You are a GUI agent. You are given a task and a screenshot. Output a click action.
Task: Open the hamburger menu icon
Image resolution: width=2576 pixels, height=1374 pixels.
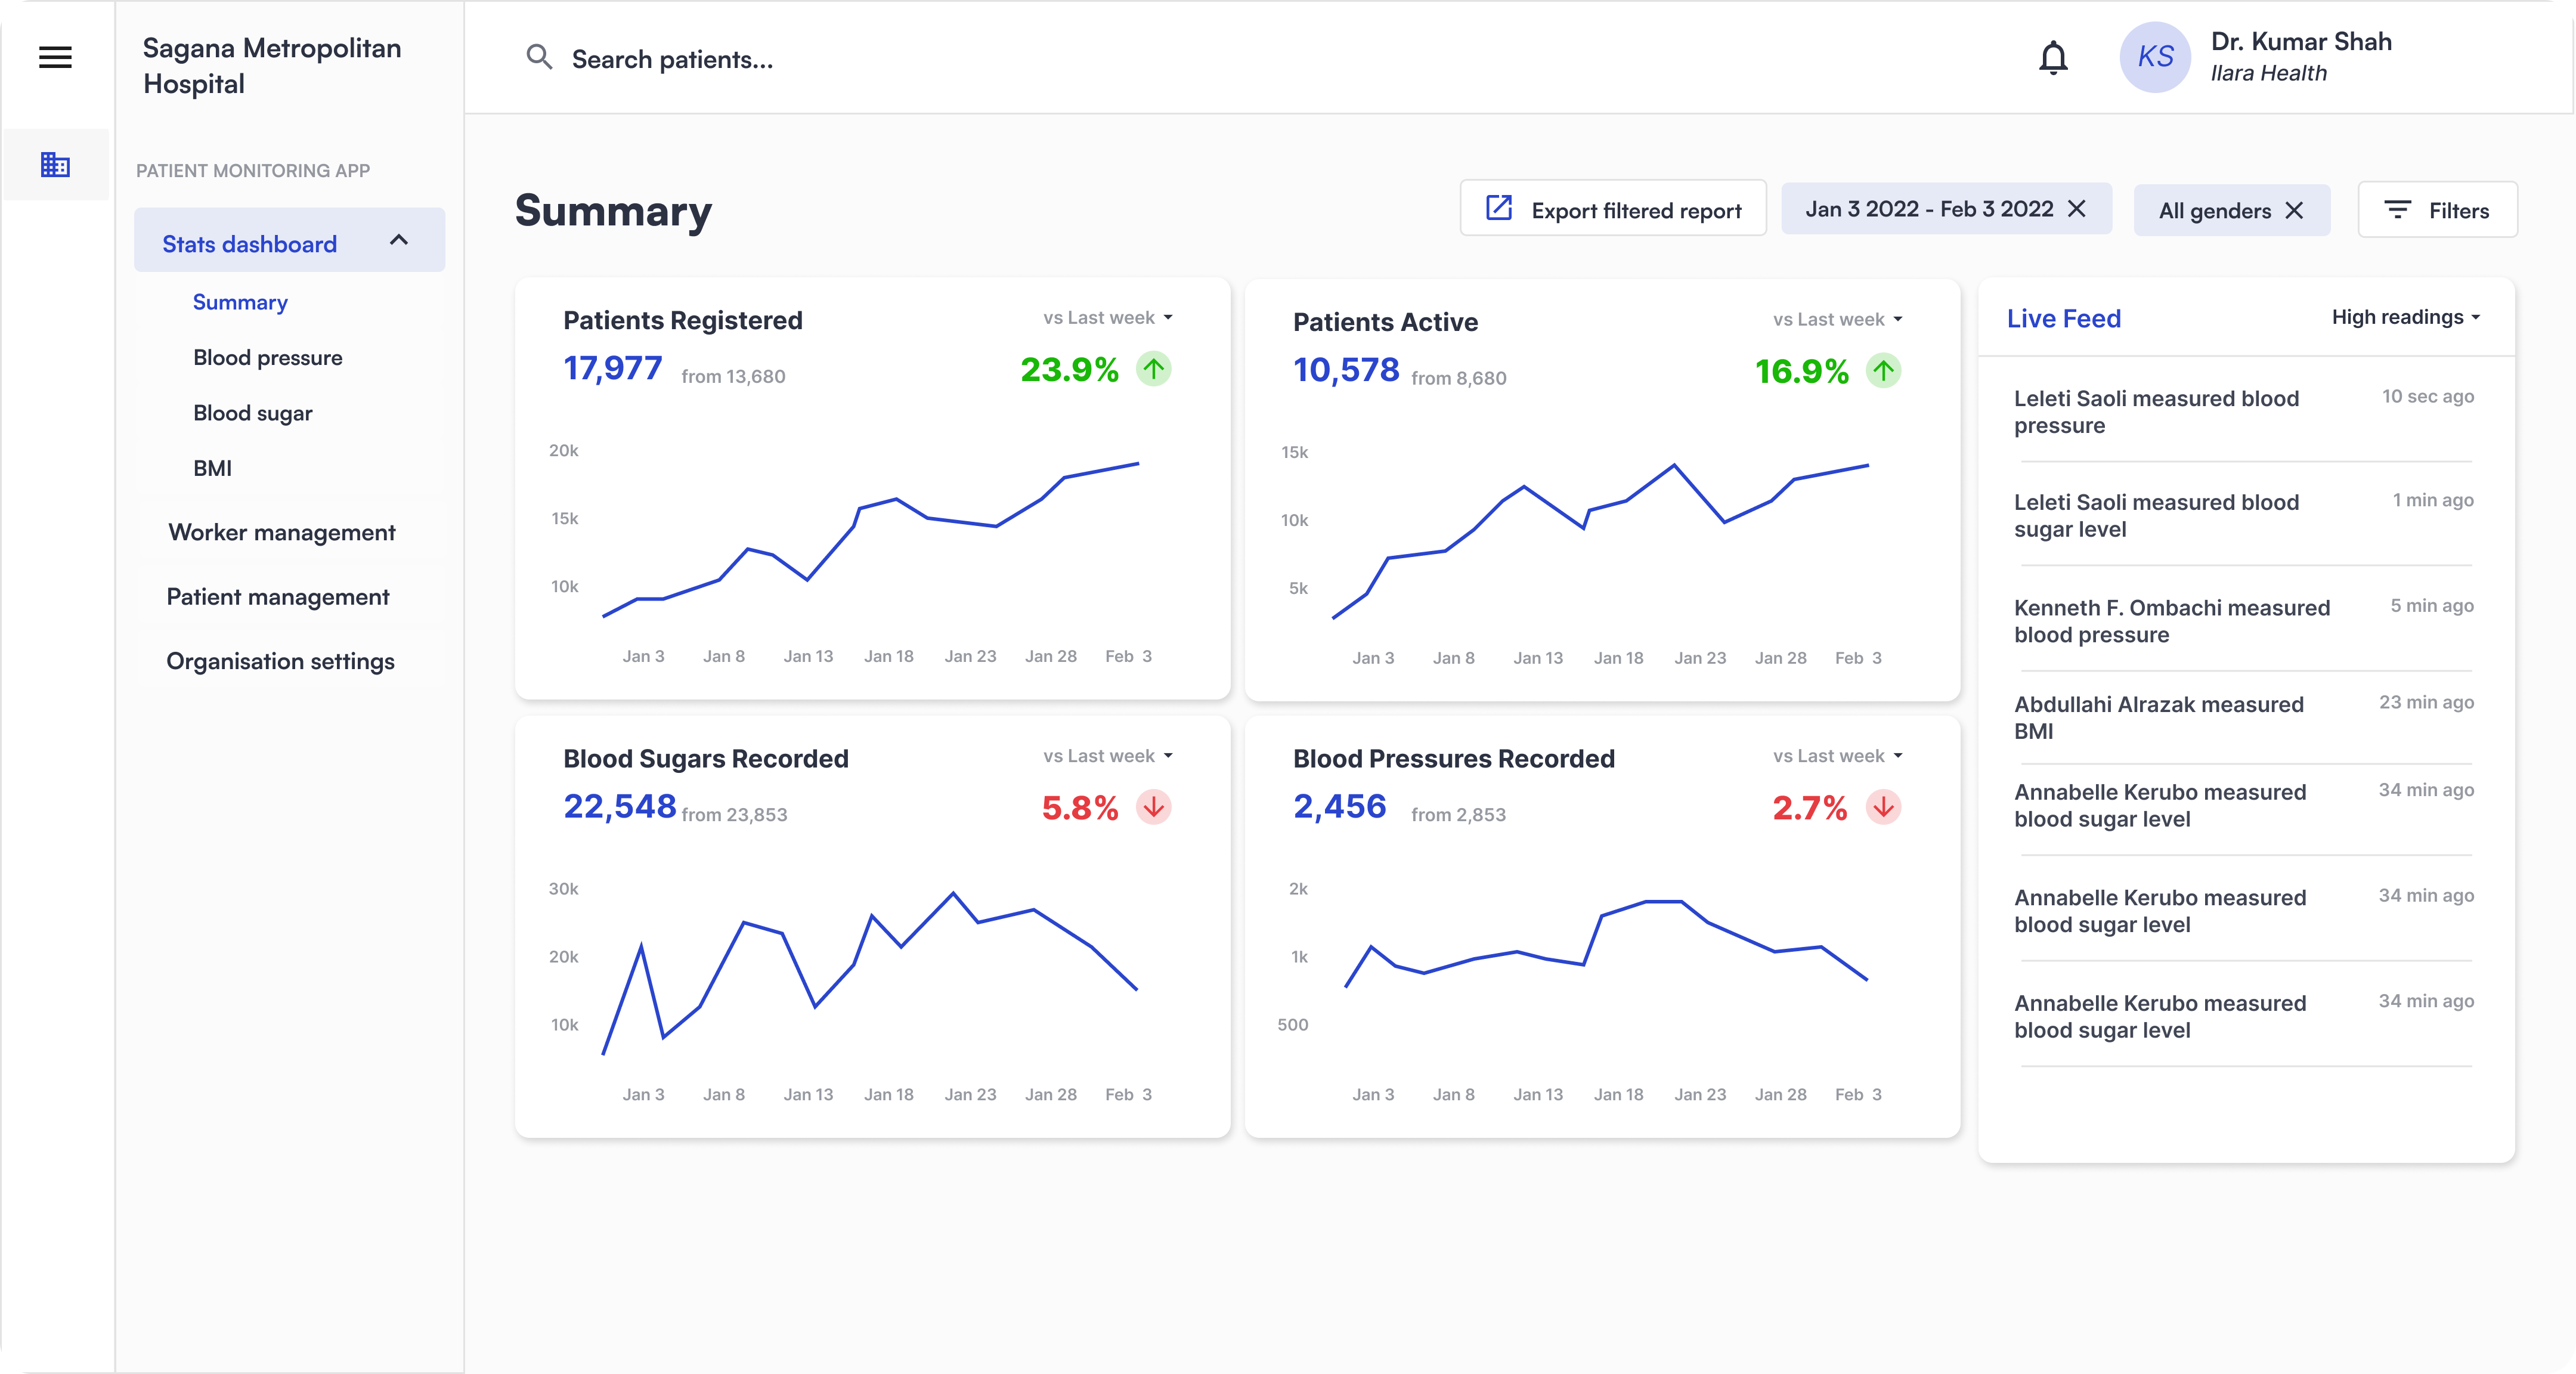pyautogui.click(x=55, y=57)
